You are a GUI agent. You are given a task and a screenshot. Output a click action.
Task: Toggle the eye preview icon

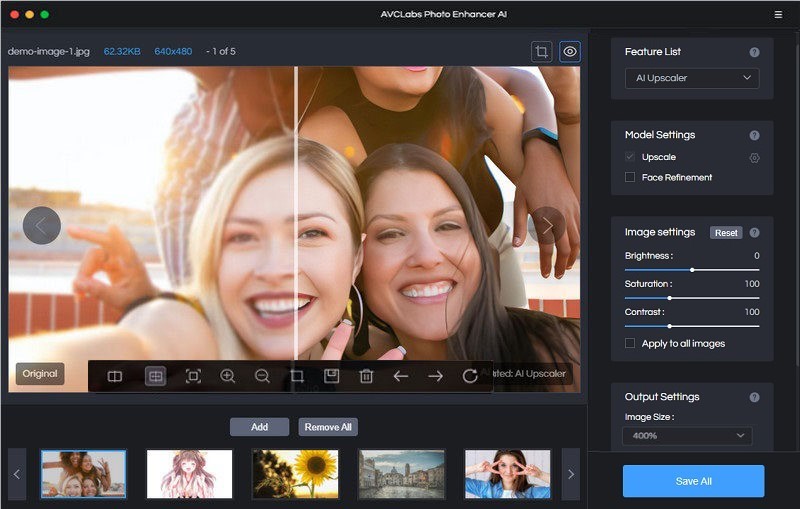[x=570, y=52]
